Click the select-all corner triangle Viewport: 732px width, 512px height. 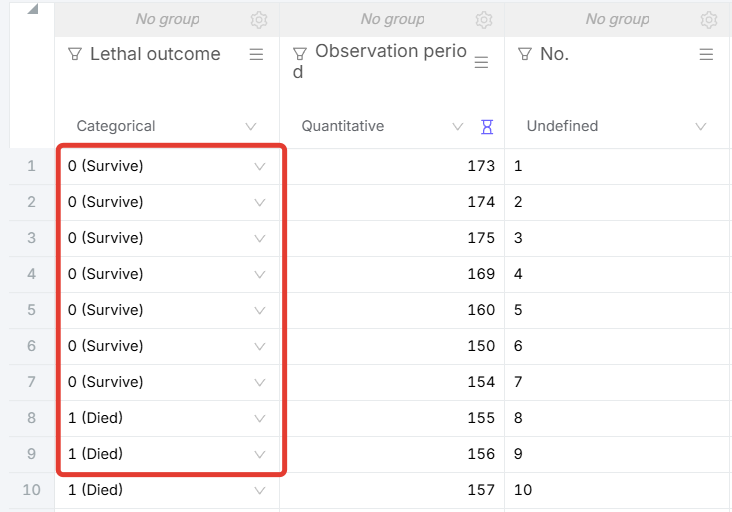[x=34, y=11]
